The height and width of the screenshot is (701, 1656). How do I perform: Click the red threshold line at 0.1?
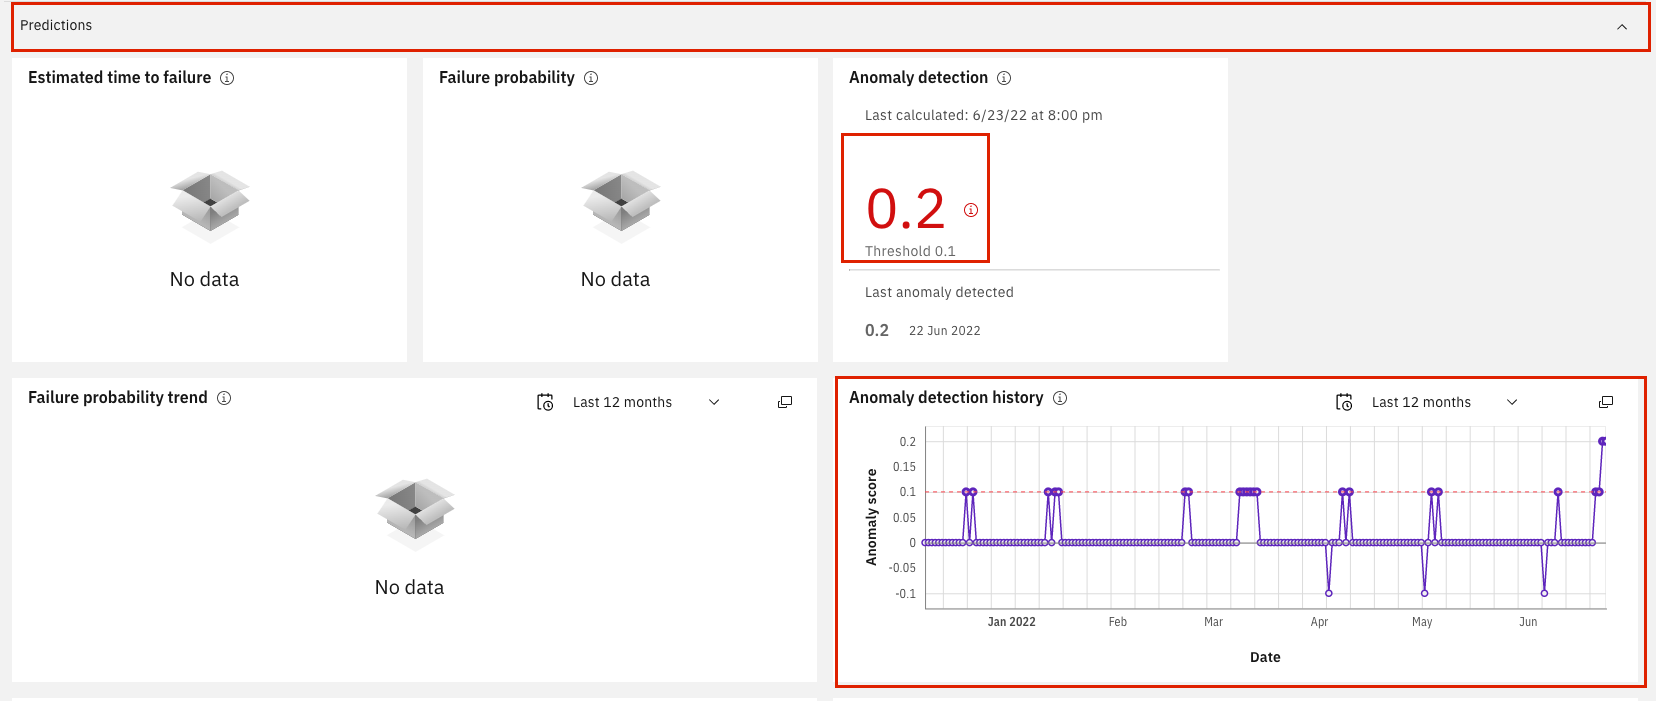point(1265,492)
